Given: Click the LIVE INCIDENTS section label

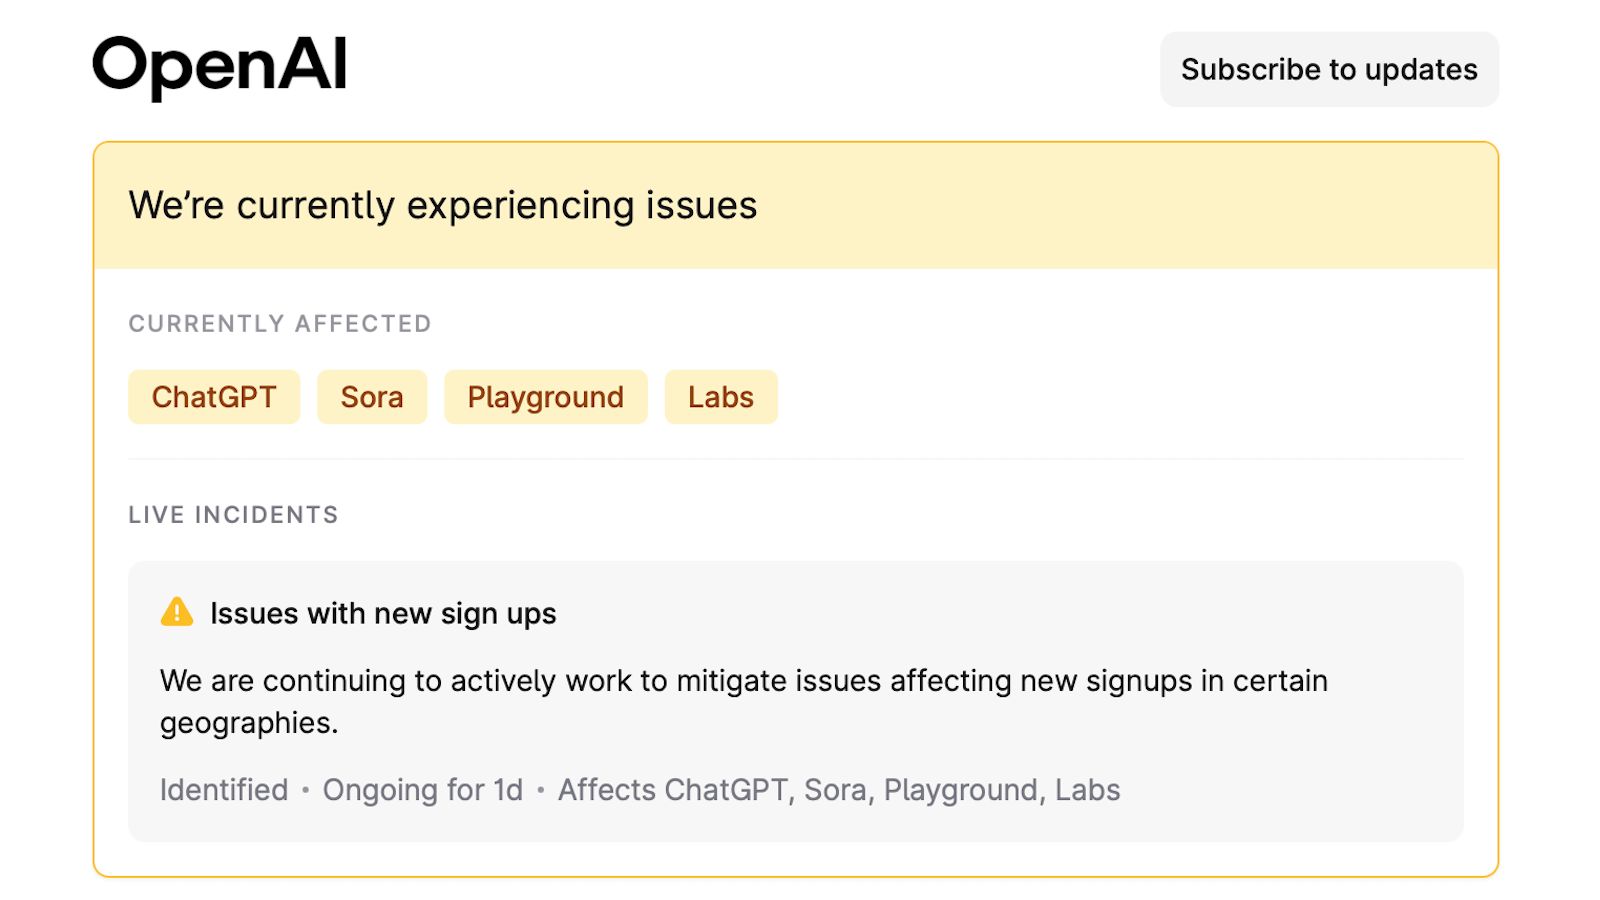Looking at the screenshot, I should (233, 514).
